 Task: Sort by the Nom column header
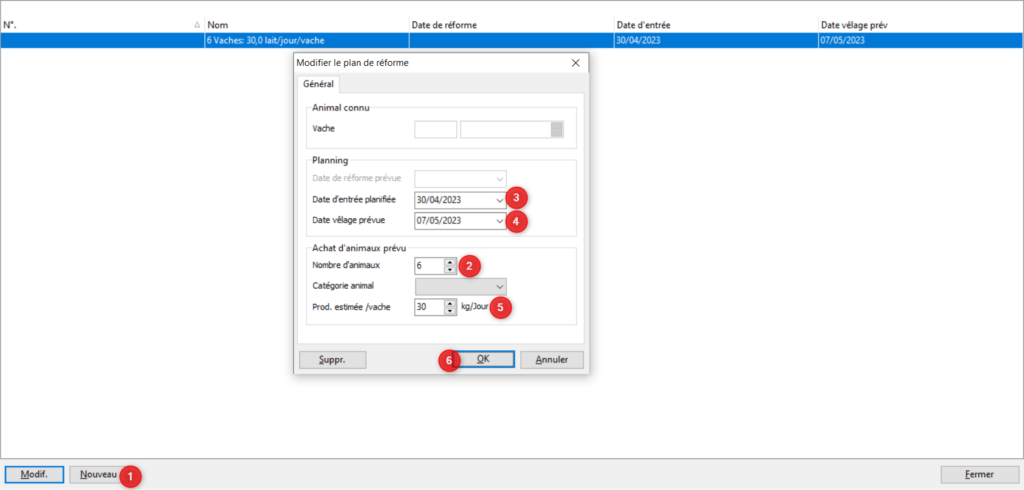307,25
